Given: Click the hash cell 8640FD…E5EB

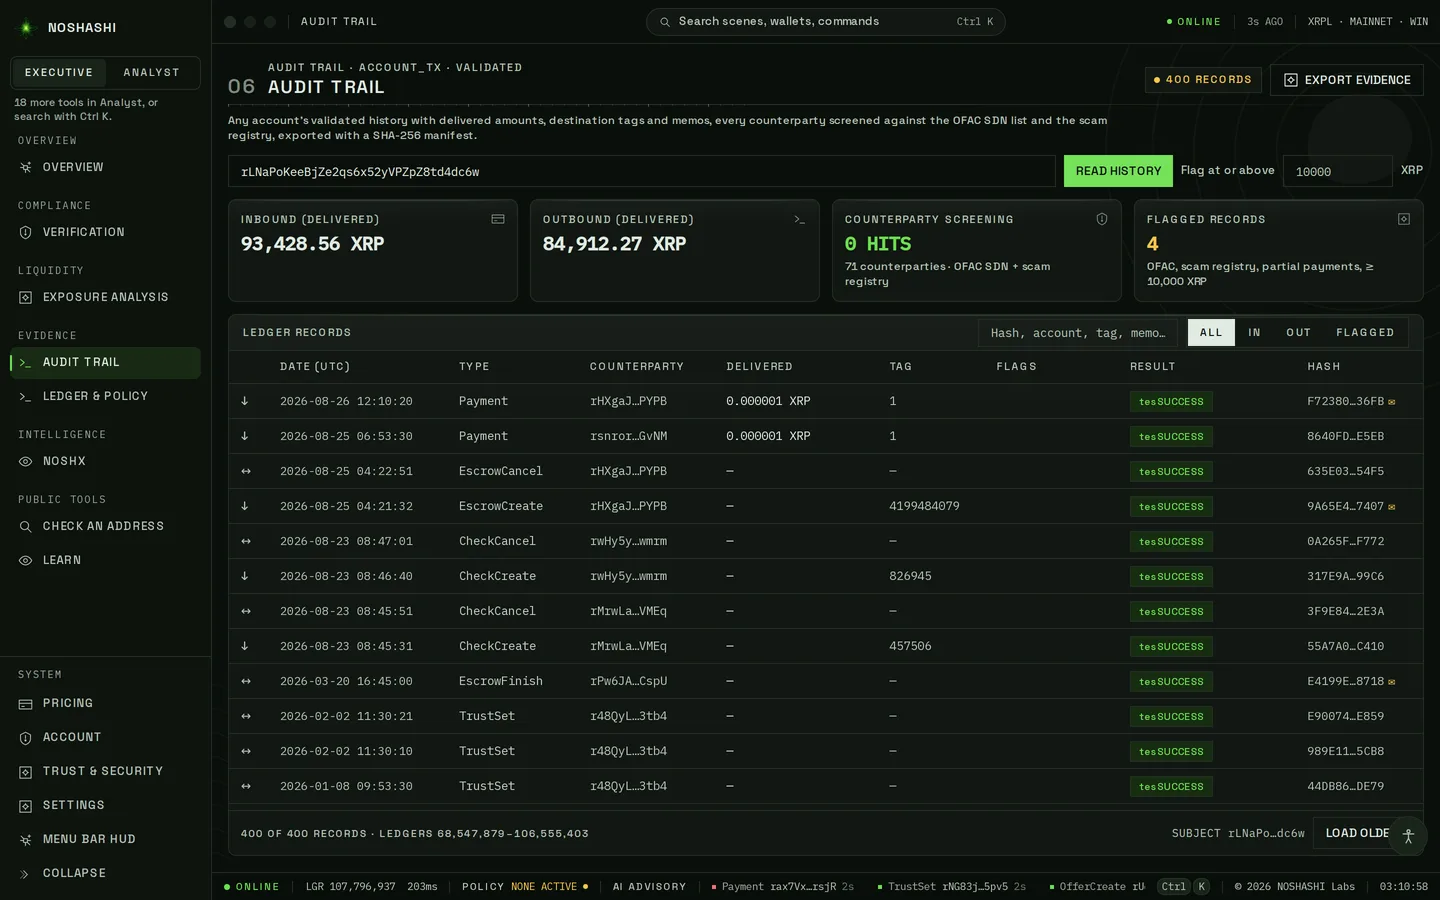Looking at the screenshot, I should (x=1346, y=437).
